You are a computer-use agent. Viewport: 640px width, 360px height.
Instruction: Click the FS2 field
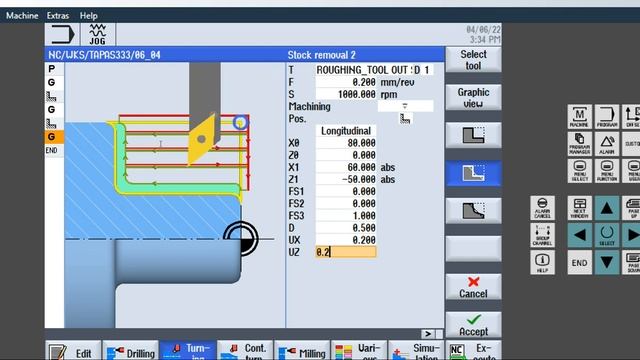pos(346,204)
